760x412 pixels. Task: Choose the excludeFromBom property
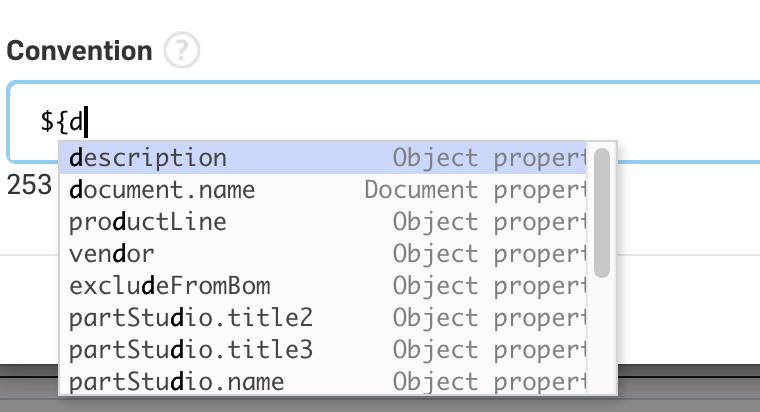point(170,286)
